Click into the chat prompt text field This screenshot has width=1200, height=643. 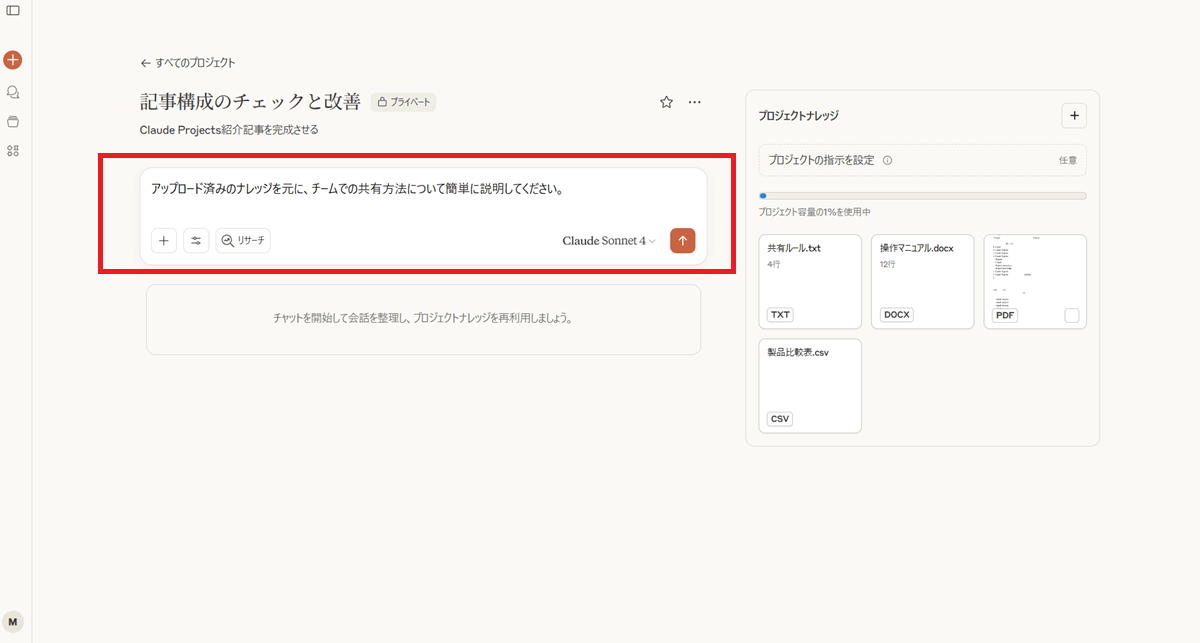point(423,189)
